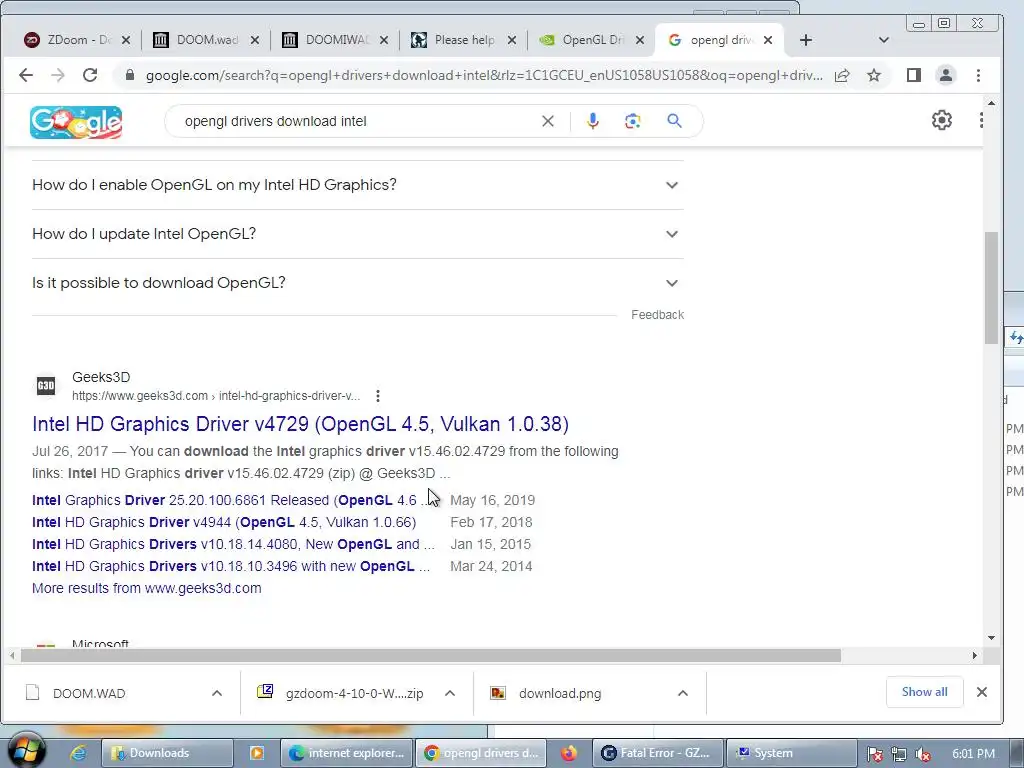
Task: Click the Geeks3D site favicon
Action: pos(46,385)
